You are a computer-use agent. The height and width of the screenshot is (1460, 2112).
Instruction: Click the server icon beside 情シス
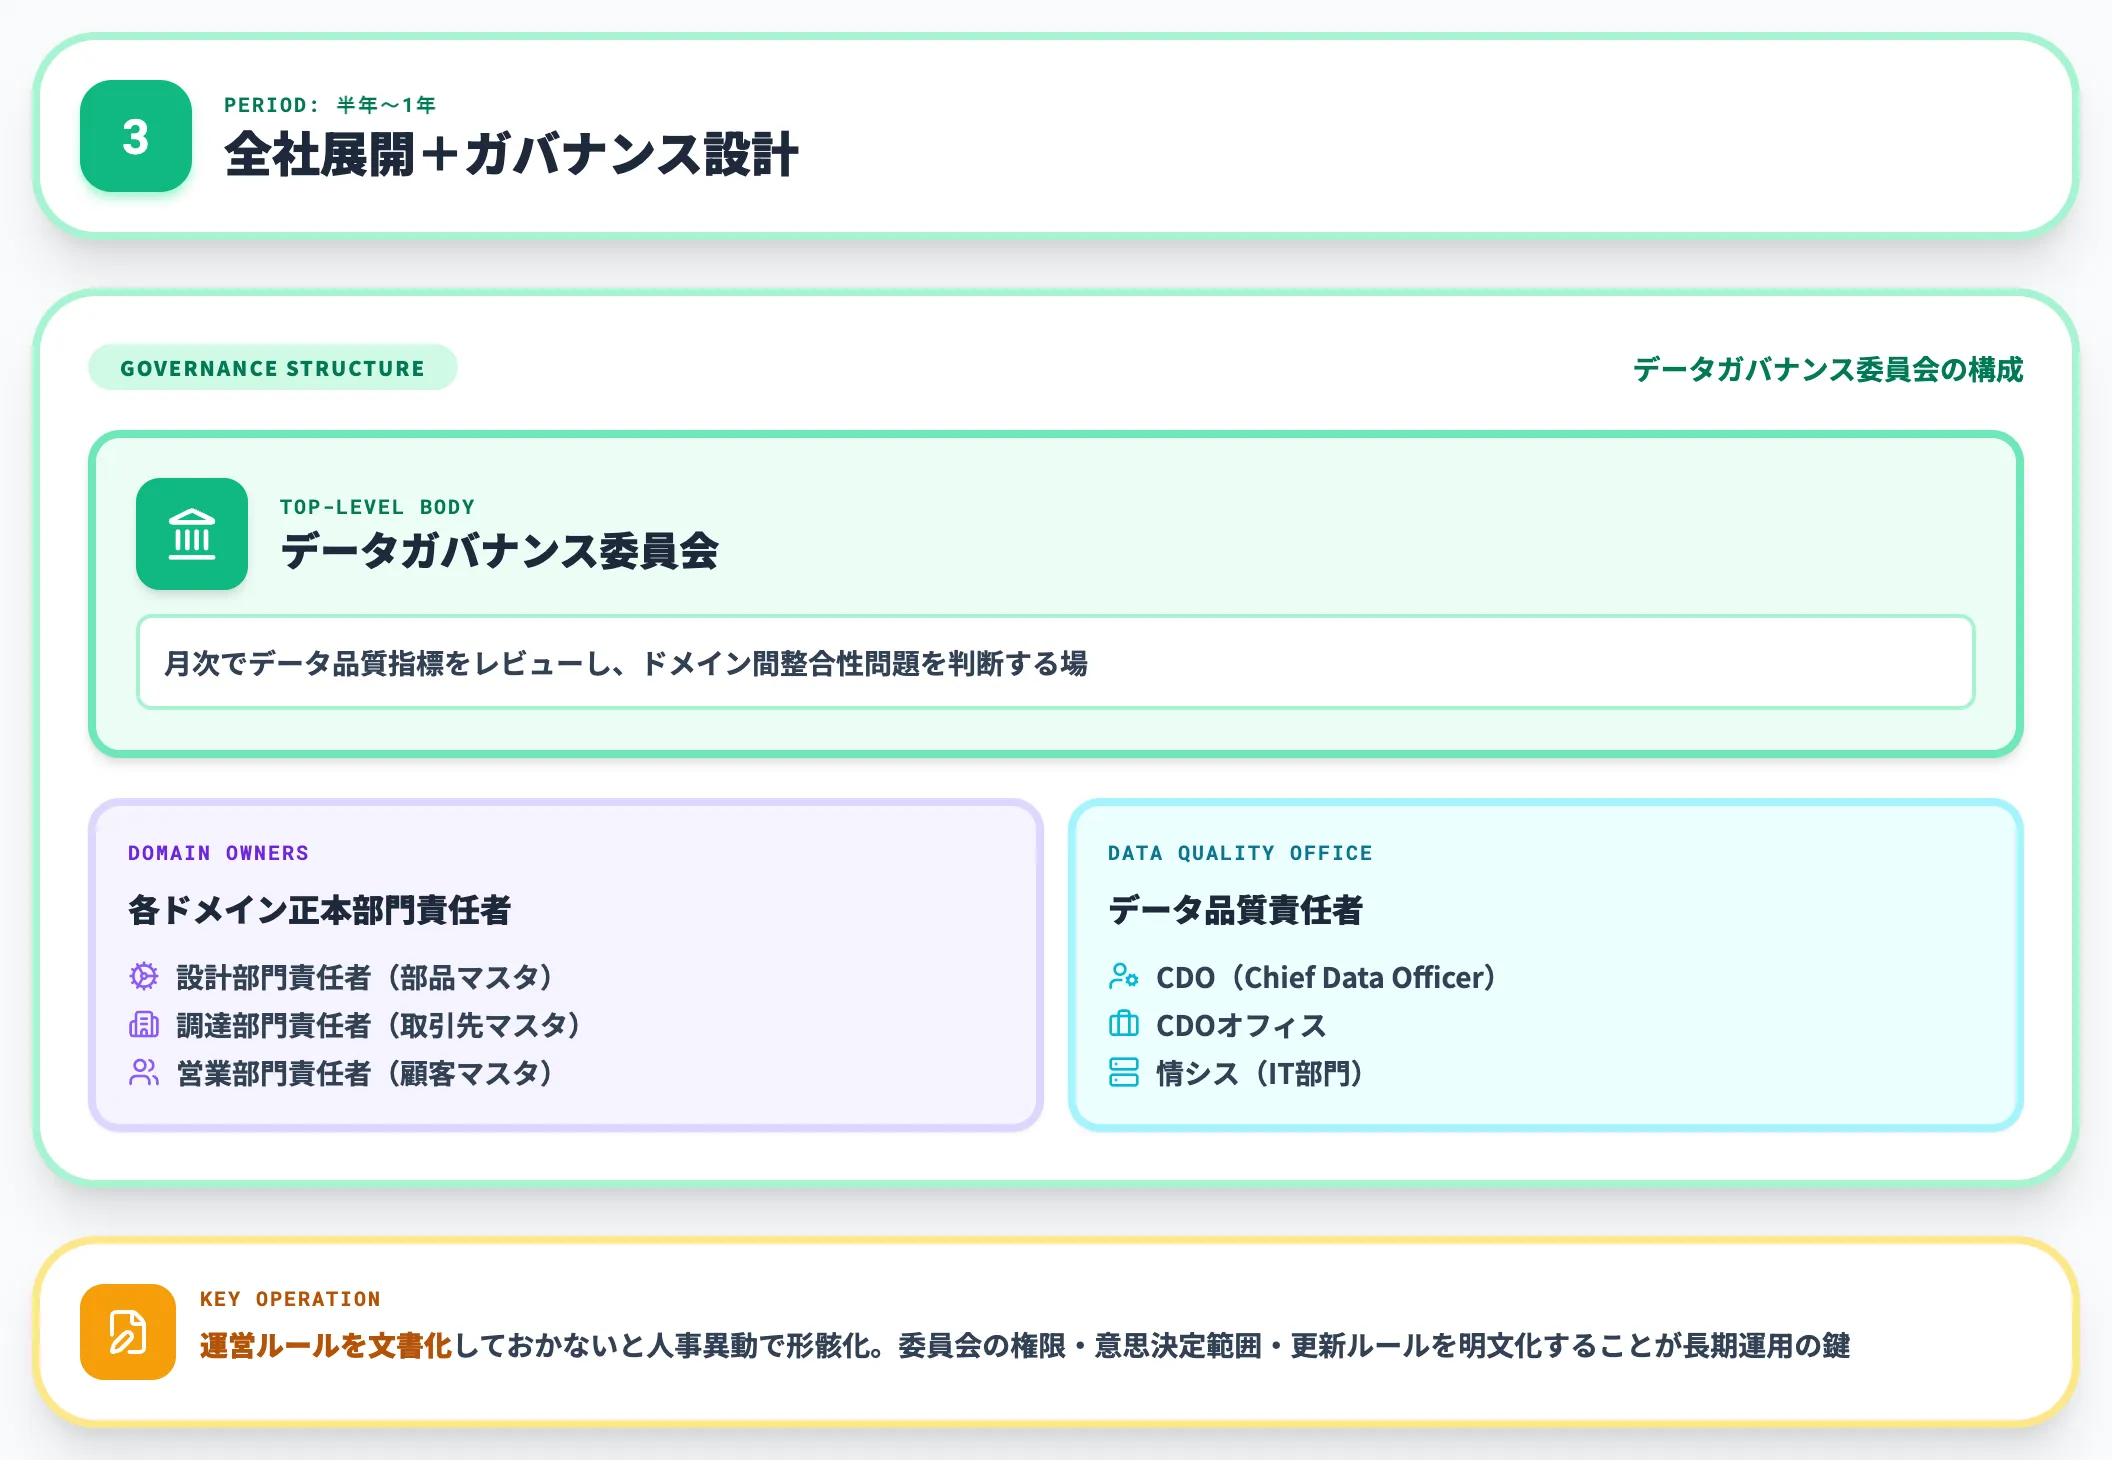(1124, 1072)
